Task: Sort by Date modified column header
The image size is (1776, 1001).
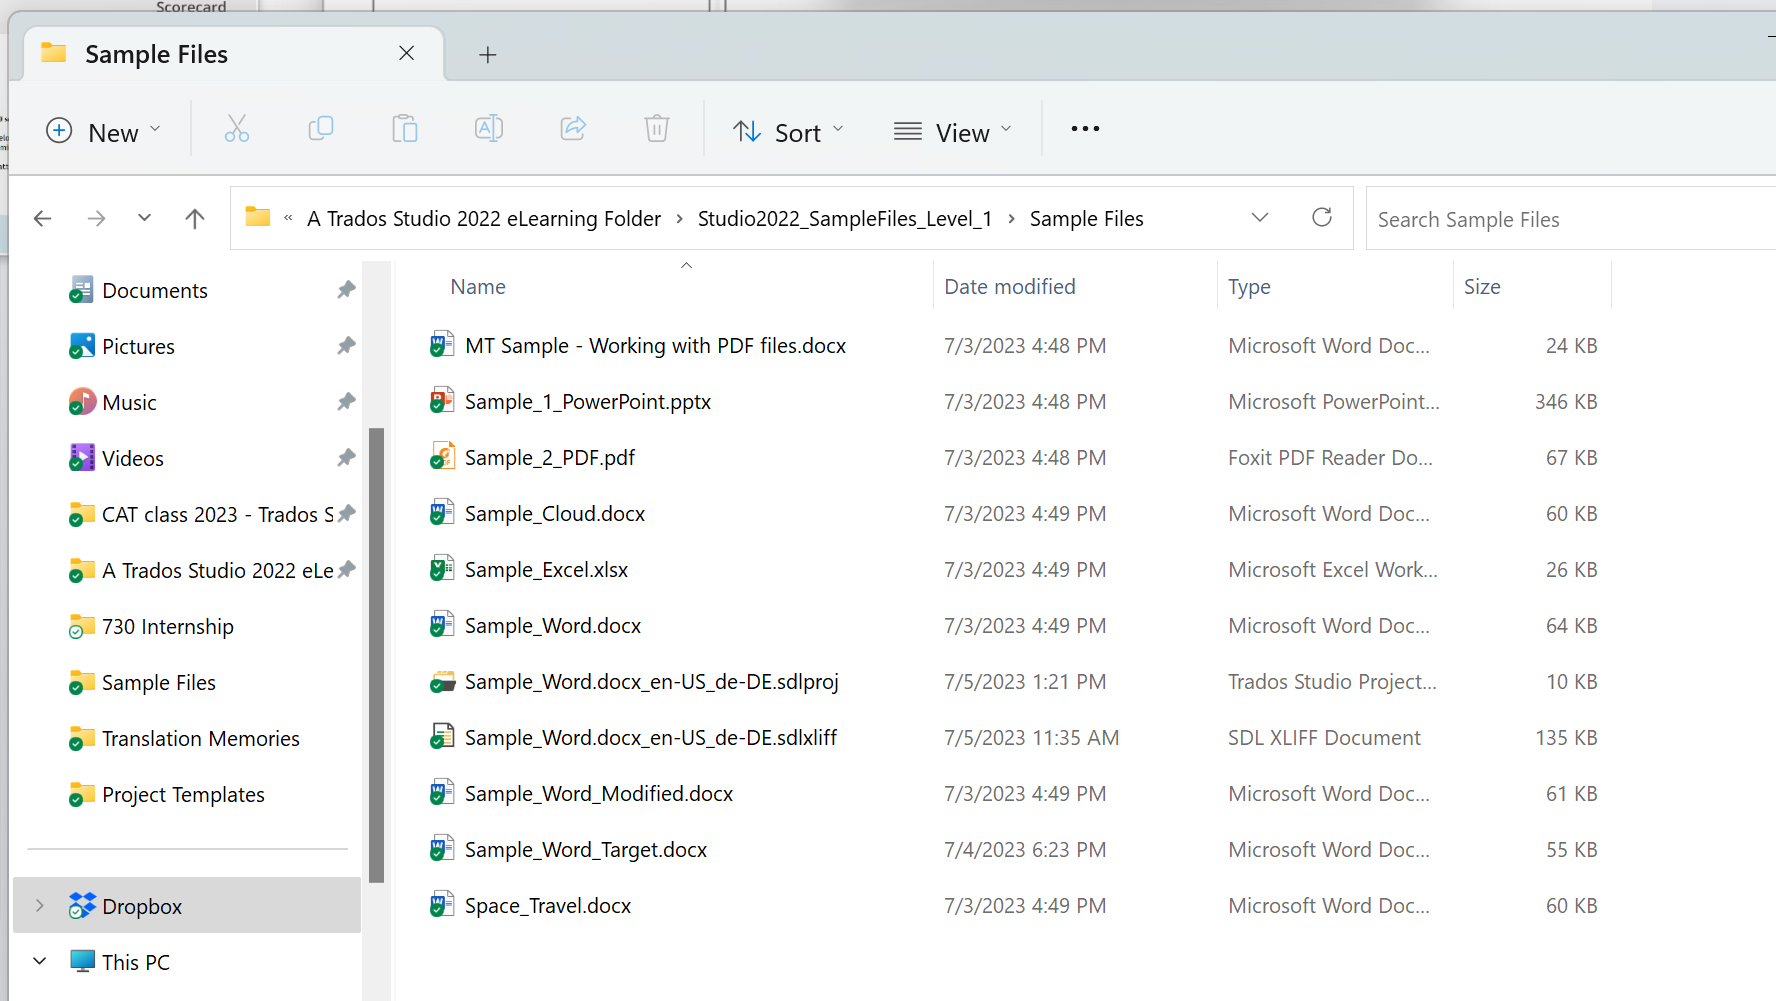Action: click(x=1010, y=287)
